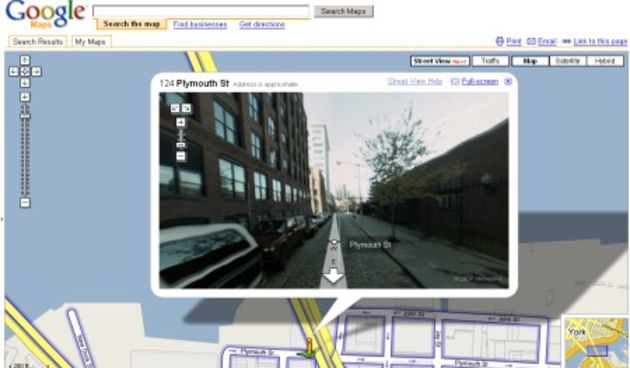Toggle the Traffic layer button
This screenshot has height=368, width=630.
(490, 61)
